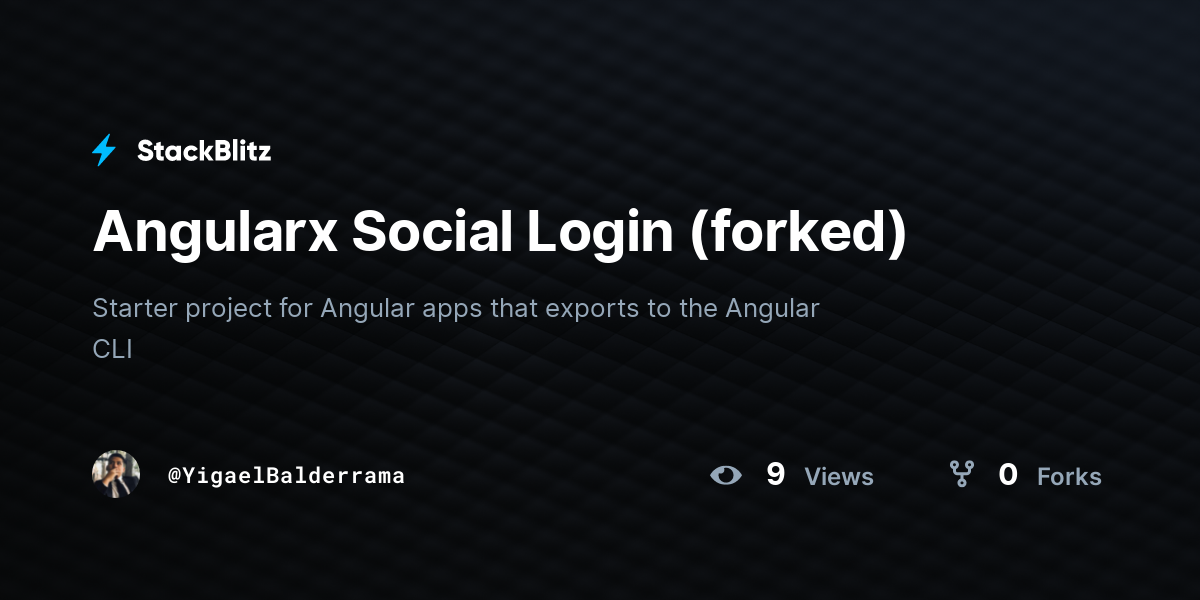Viewport: 1200px width, 600px height.
Task: Click the StackBlitz lightning bolt logo
Action: (x=104, y=151)
